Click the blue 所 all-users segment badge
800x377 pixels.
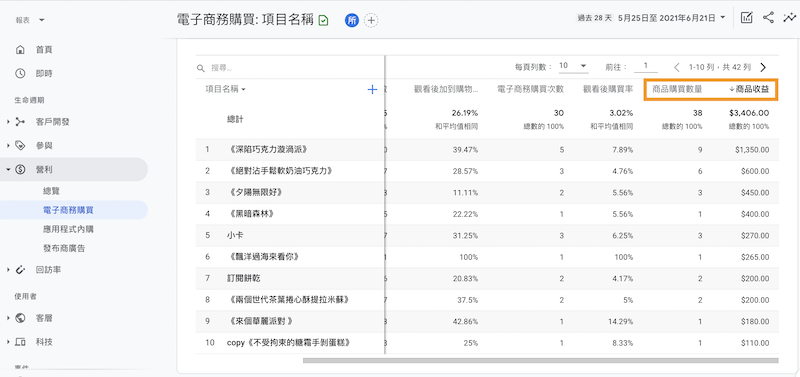pos(352,20)
